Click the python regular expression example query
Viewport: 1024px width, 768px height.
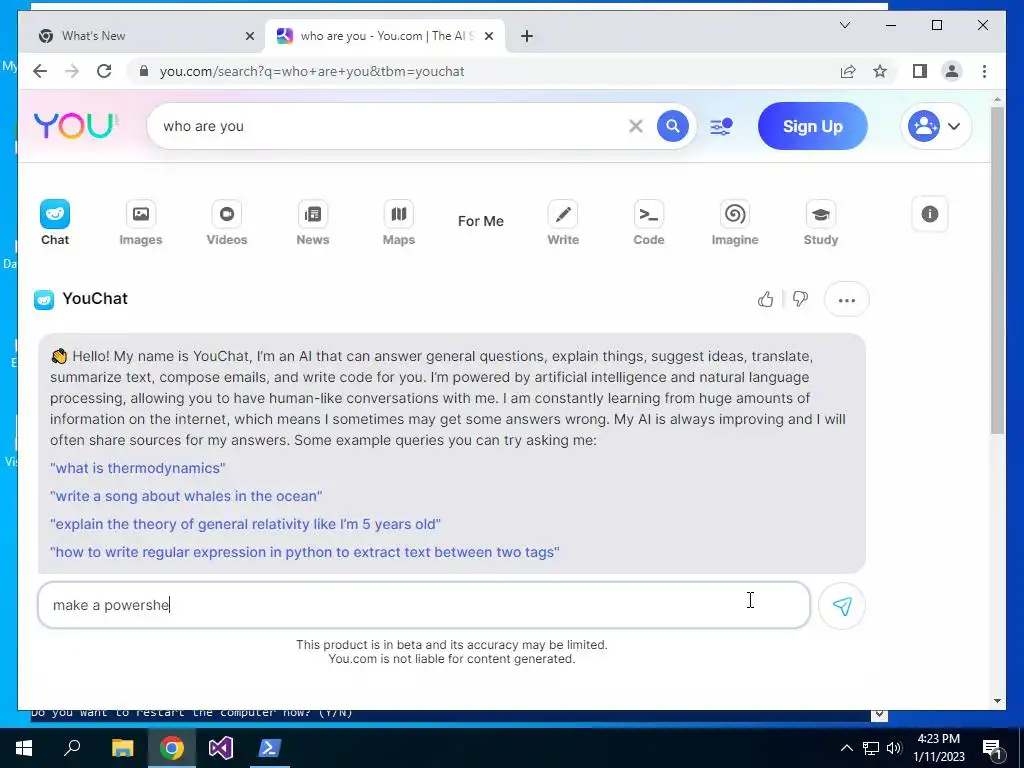tap(305, 552)
